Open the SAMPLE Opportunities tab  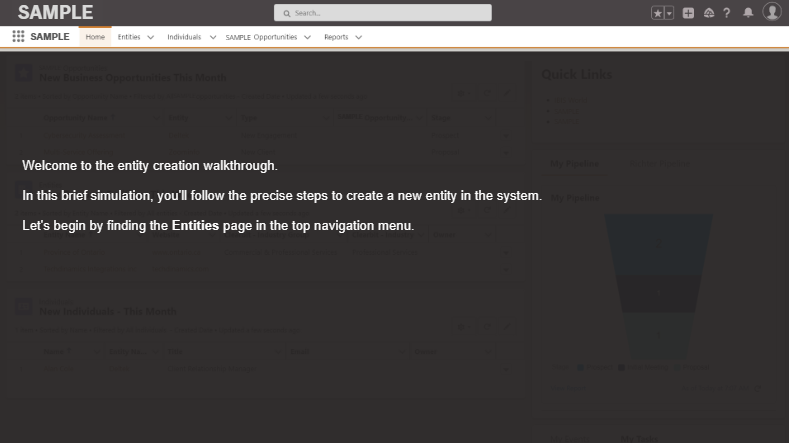[x=261, y=37]
